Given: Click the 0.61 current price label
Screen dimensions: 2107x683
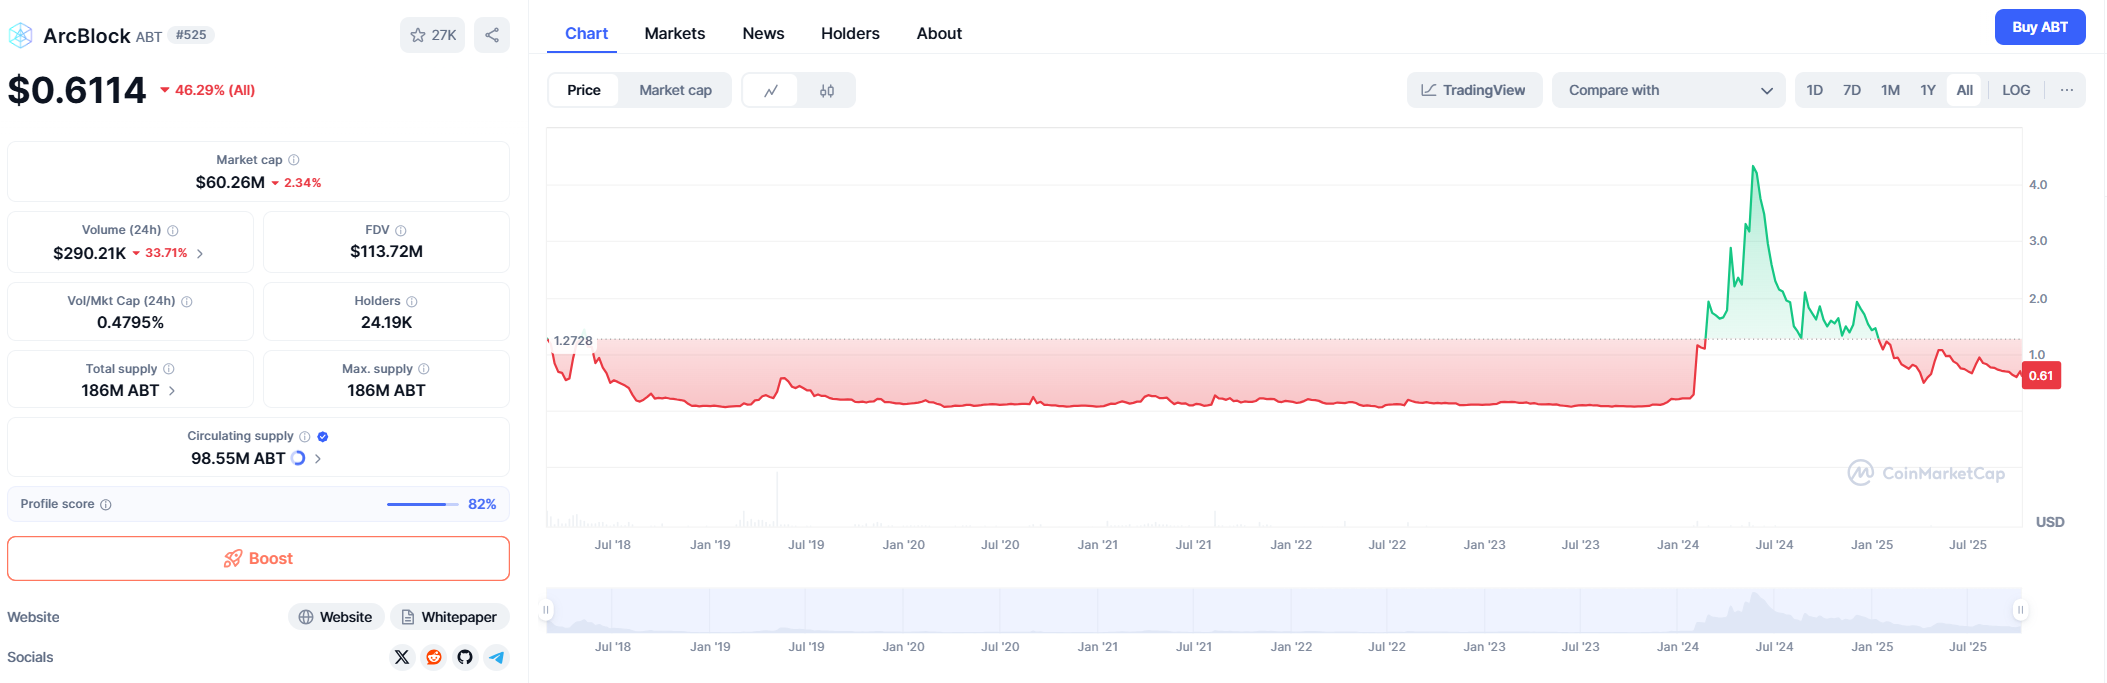Looking at the screenshot, I should point(2041,376).
